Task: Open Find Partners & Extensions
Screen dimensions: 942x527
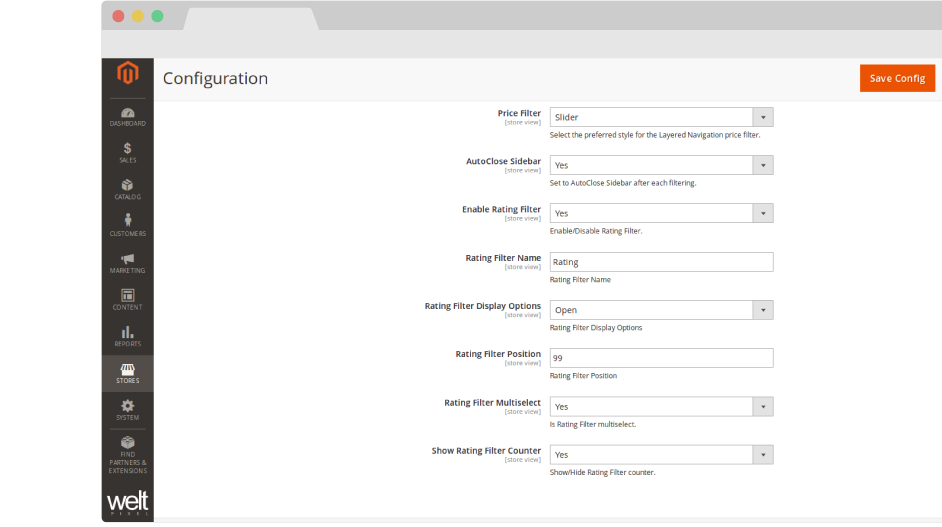Action: tap(127, 453)
